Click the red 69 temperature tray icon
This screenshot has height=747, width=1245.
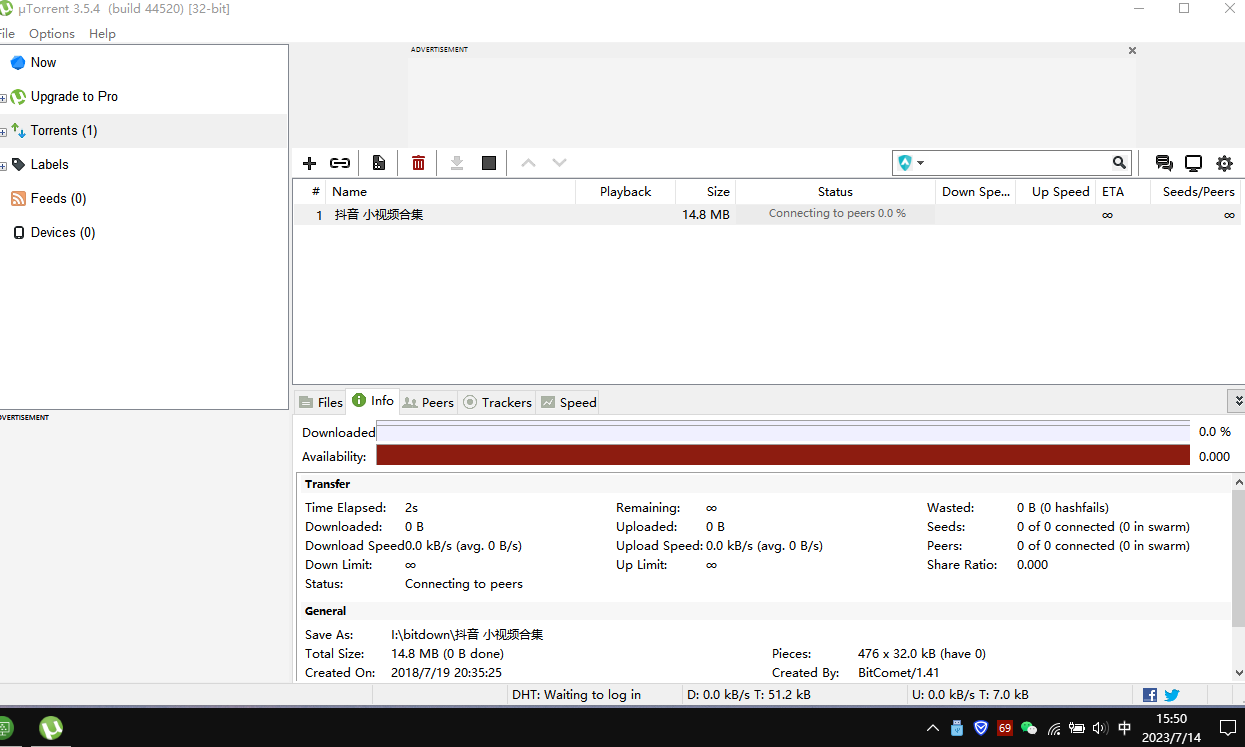(x=1005, y=728)
